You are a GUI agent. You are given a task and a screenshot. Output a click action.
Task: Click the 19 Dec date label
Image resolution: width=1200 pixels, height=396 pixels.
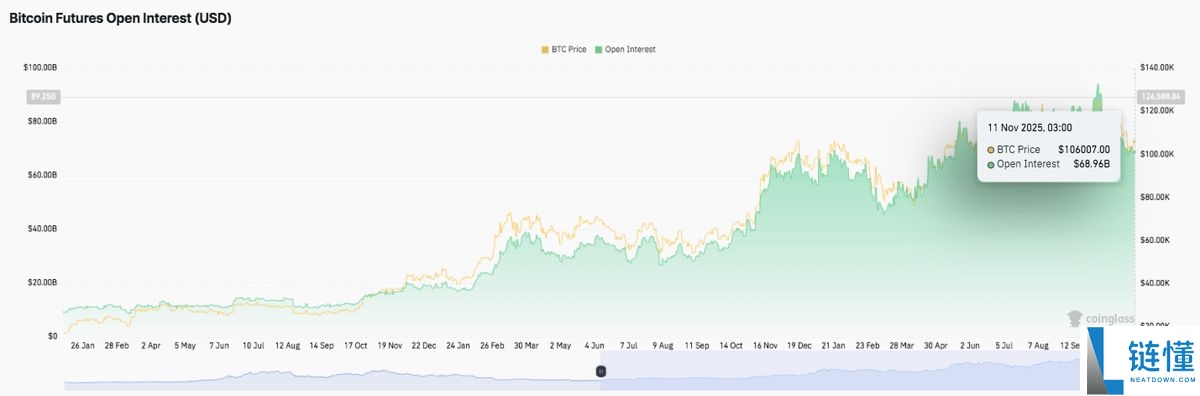pos(800,345)
